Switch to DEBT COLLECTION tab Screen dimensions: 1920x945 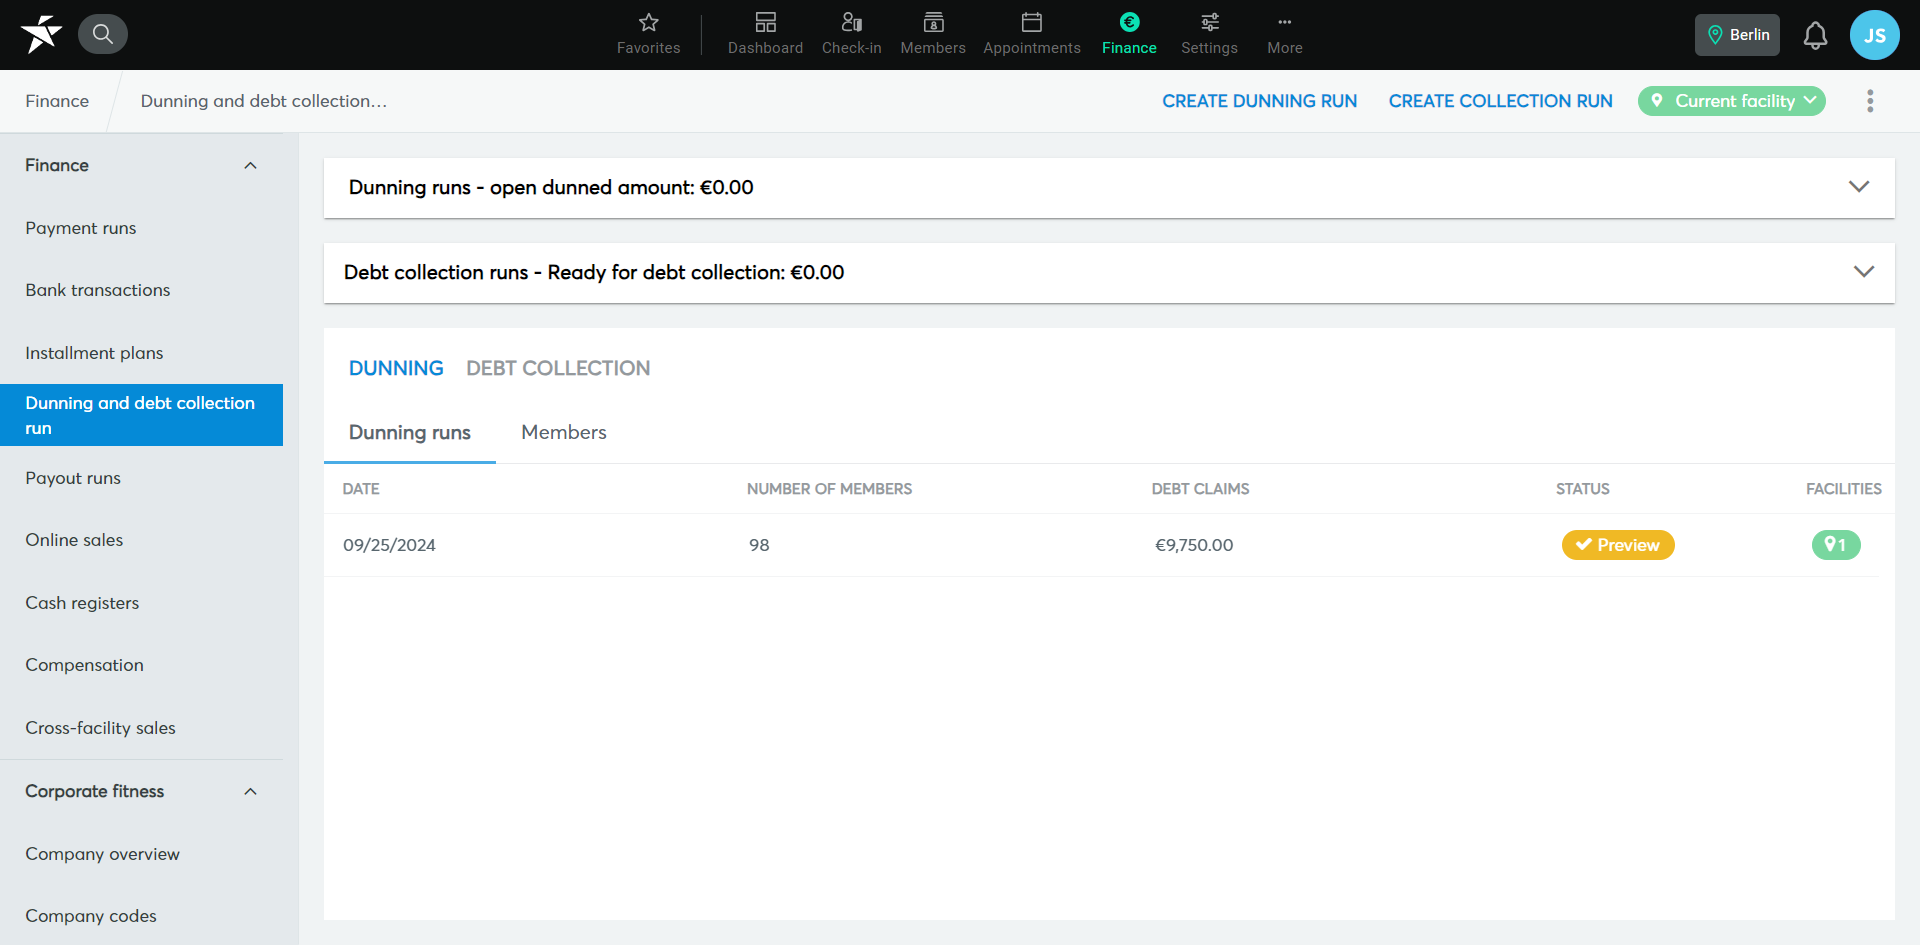tap(558, 368)
